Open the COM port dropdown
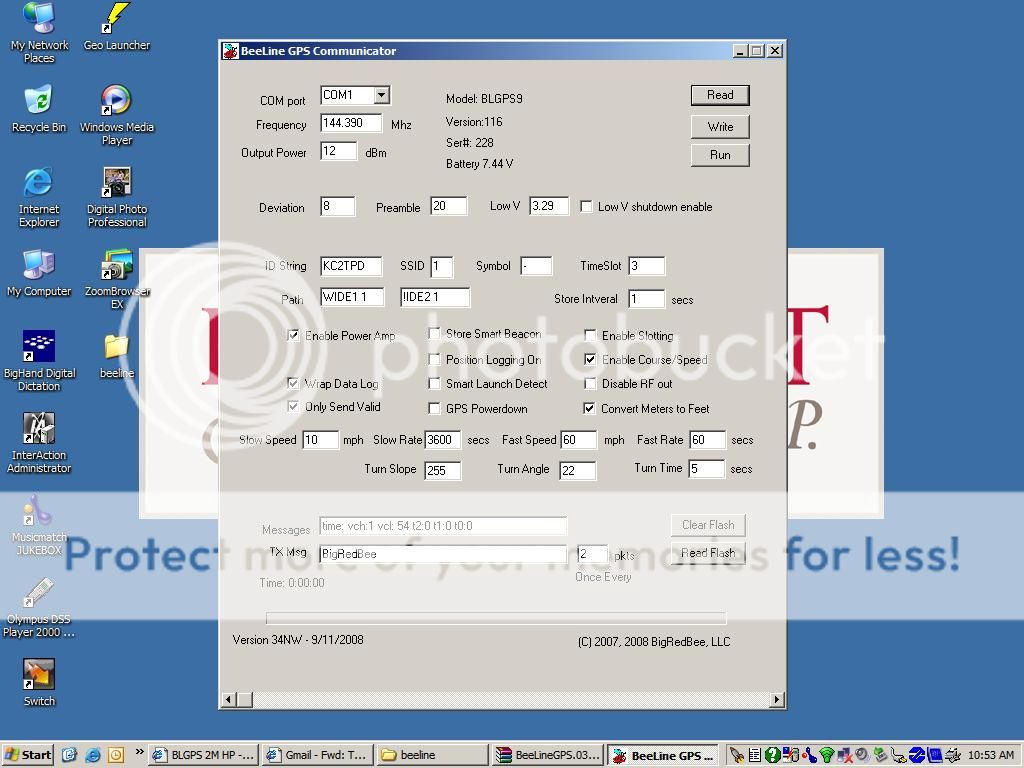Viewport: 1024px width, 768px height. click(381, 95)
